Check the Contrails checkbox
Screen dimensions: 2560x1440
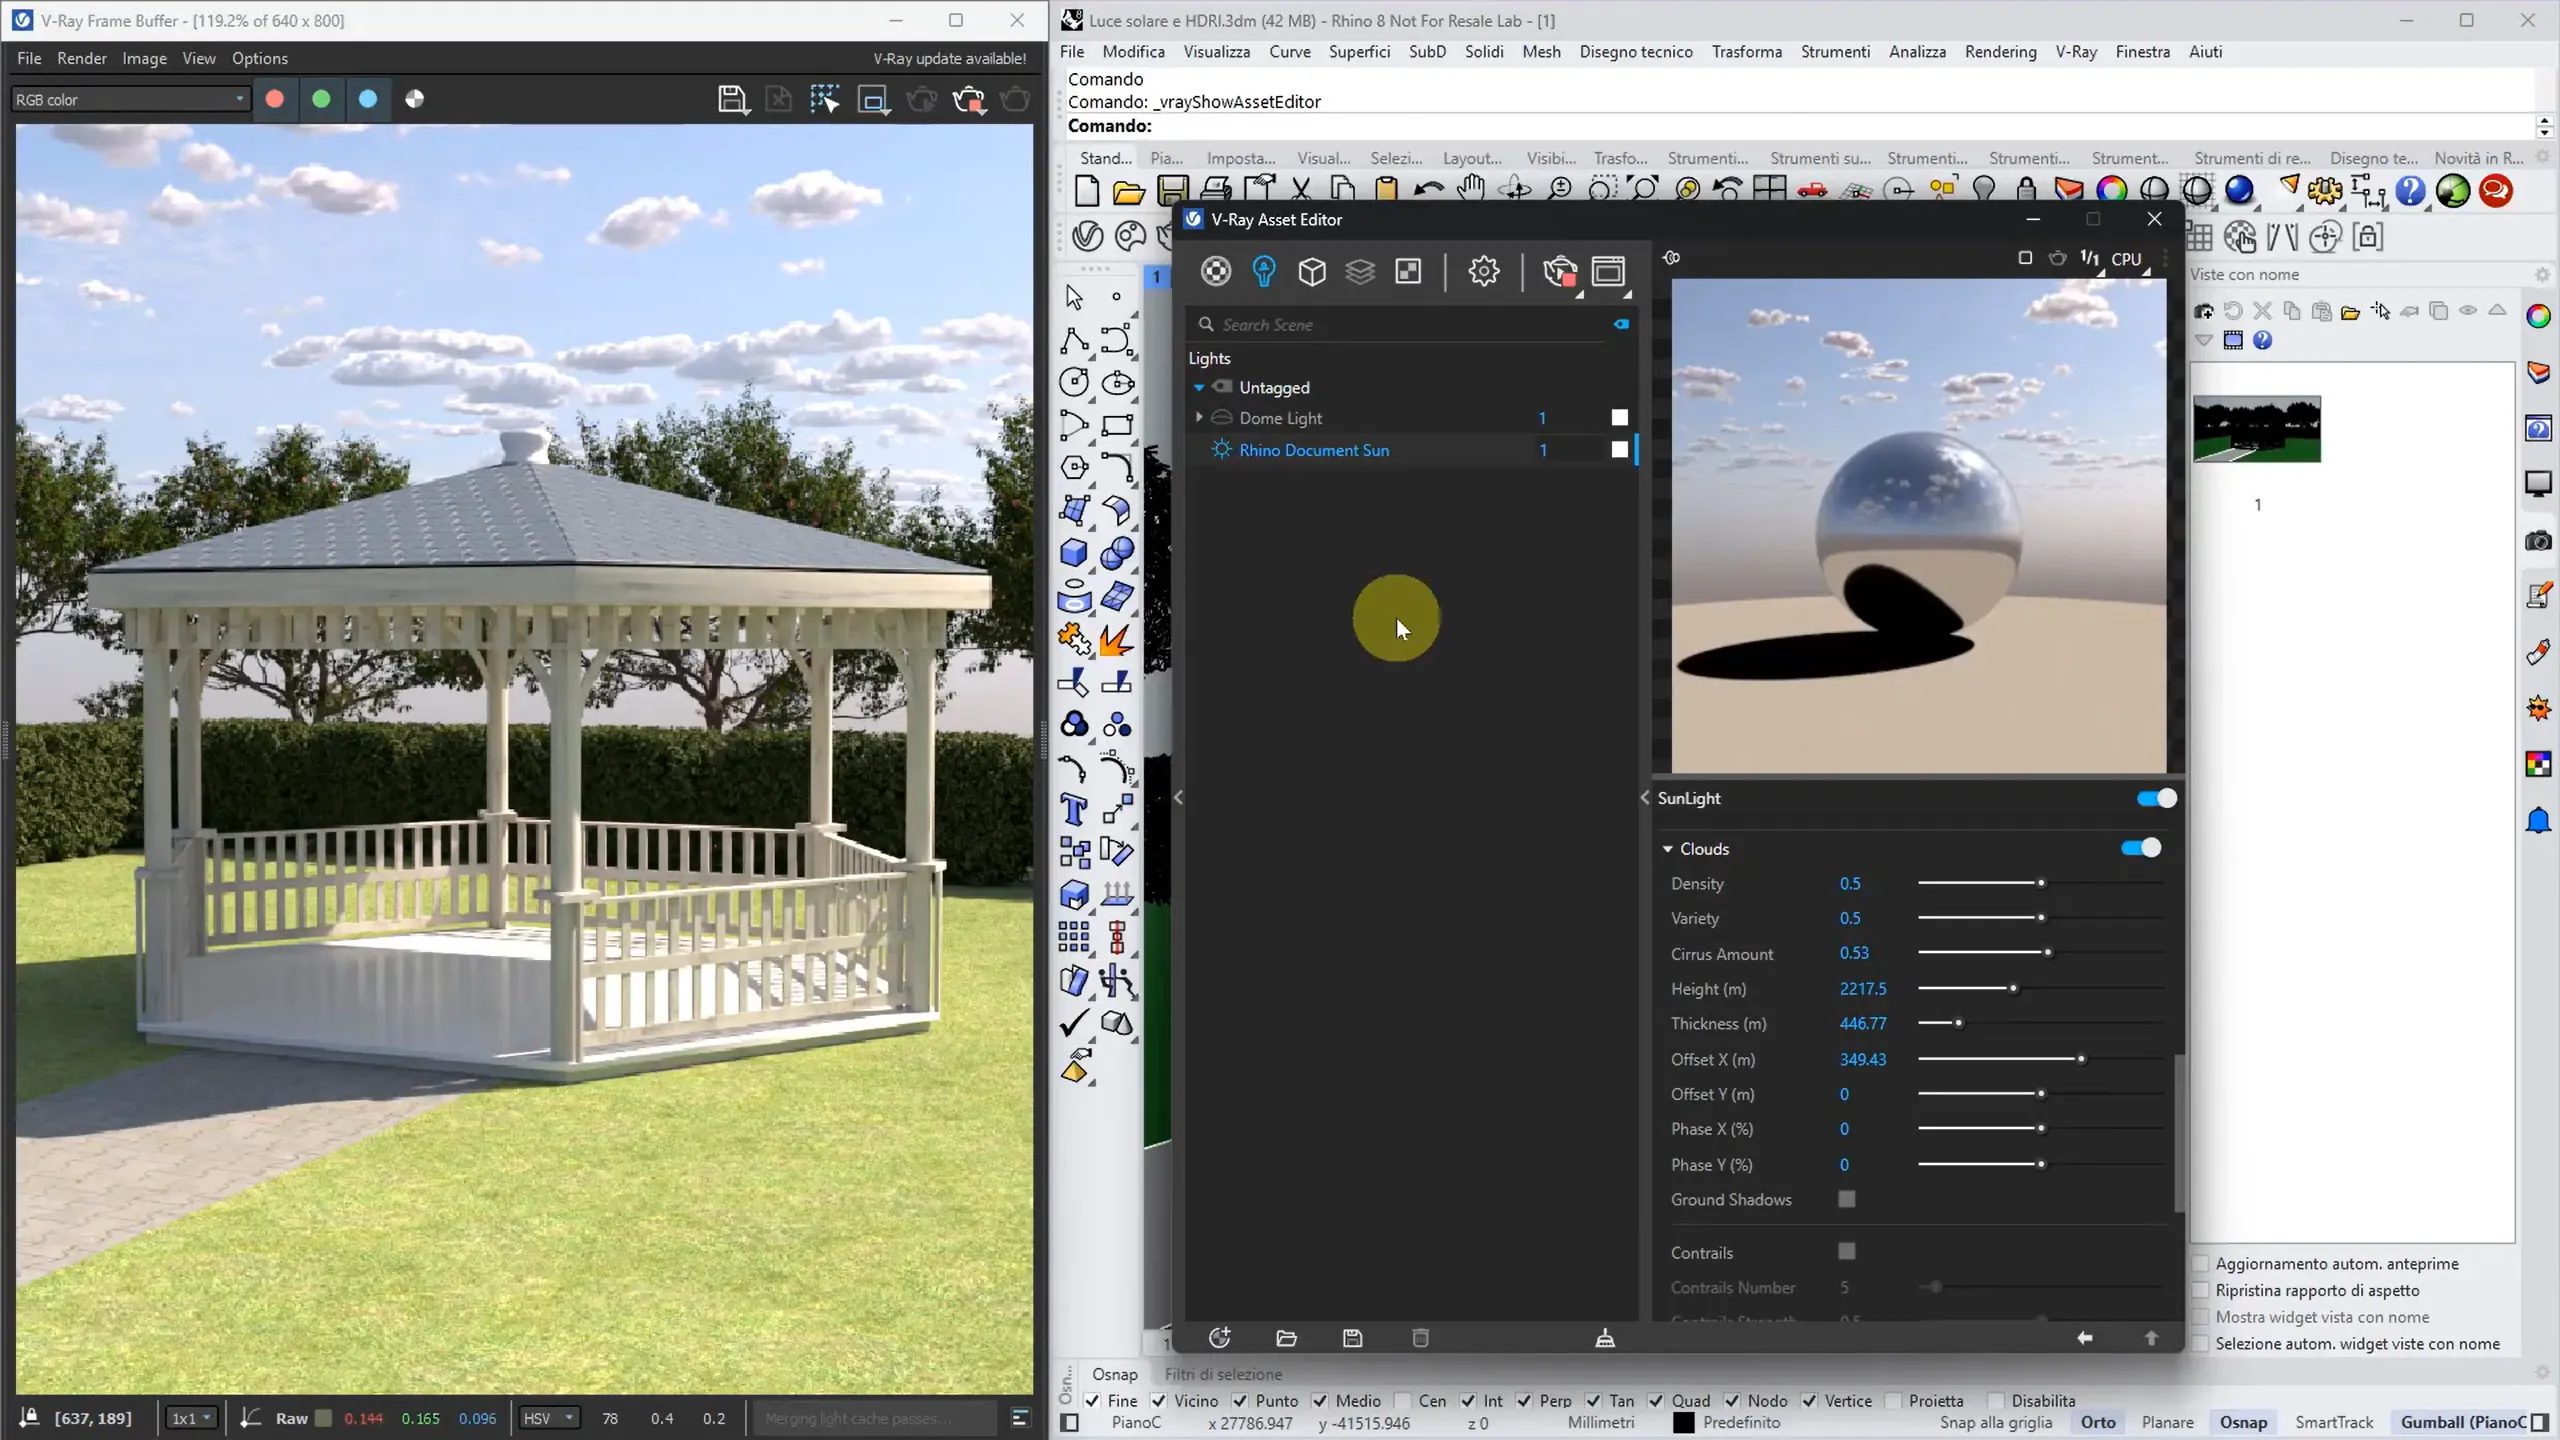click(1847, 1252)
